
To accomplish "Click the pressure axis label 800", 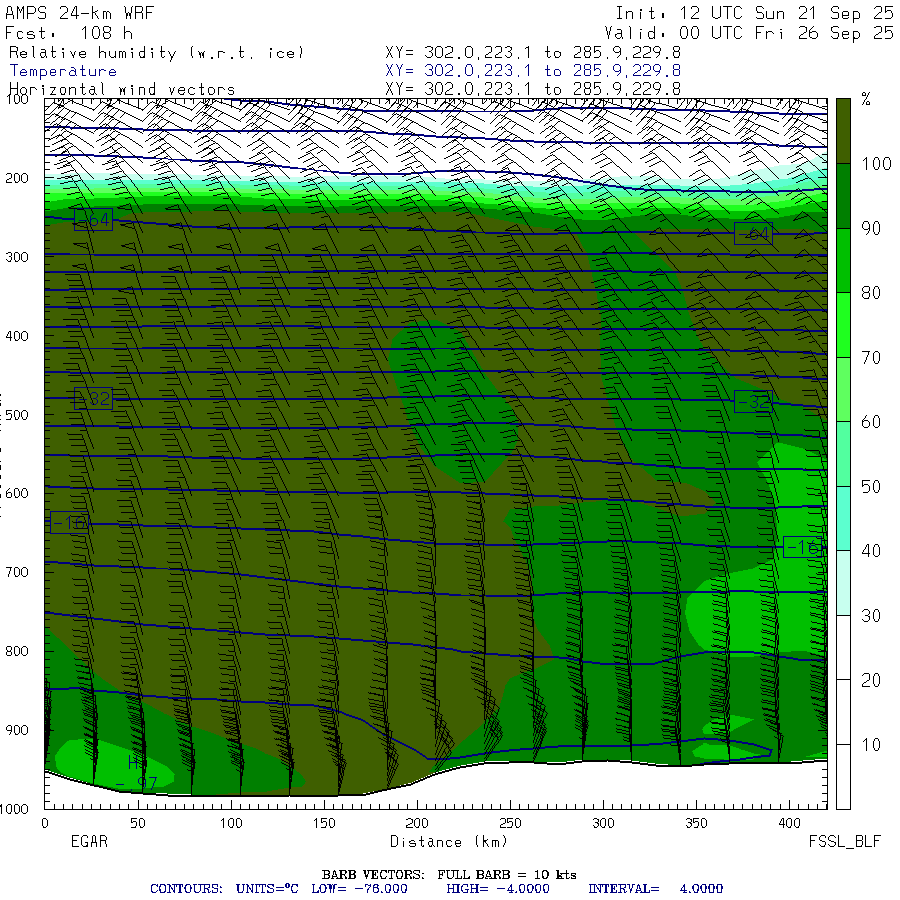I will [x=17, y=651].
